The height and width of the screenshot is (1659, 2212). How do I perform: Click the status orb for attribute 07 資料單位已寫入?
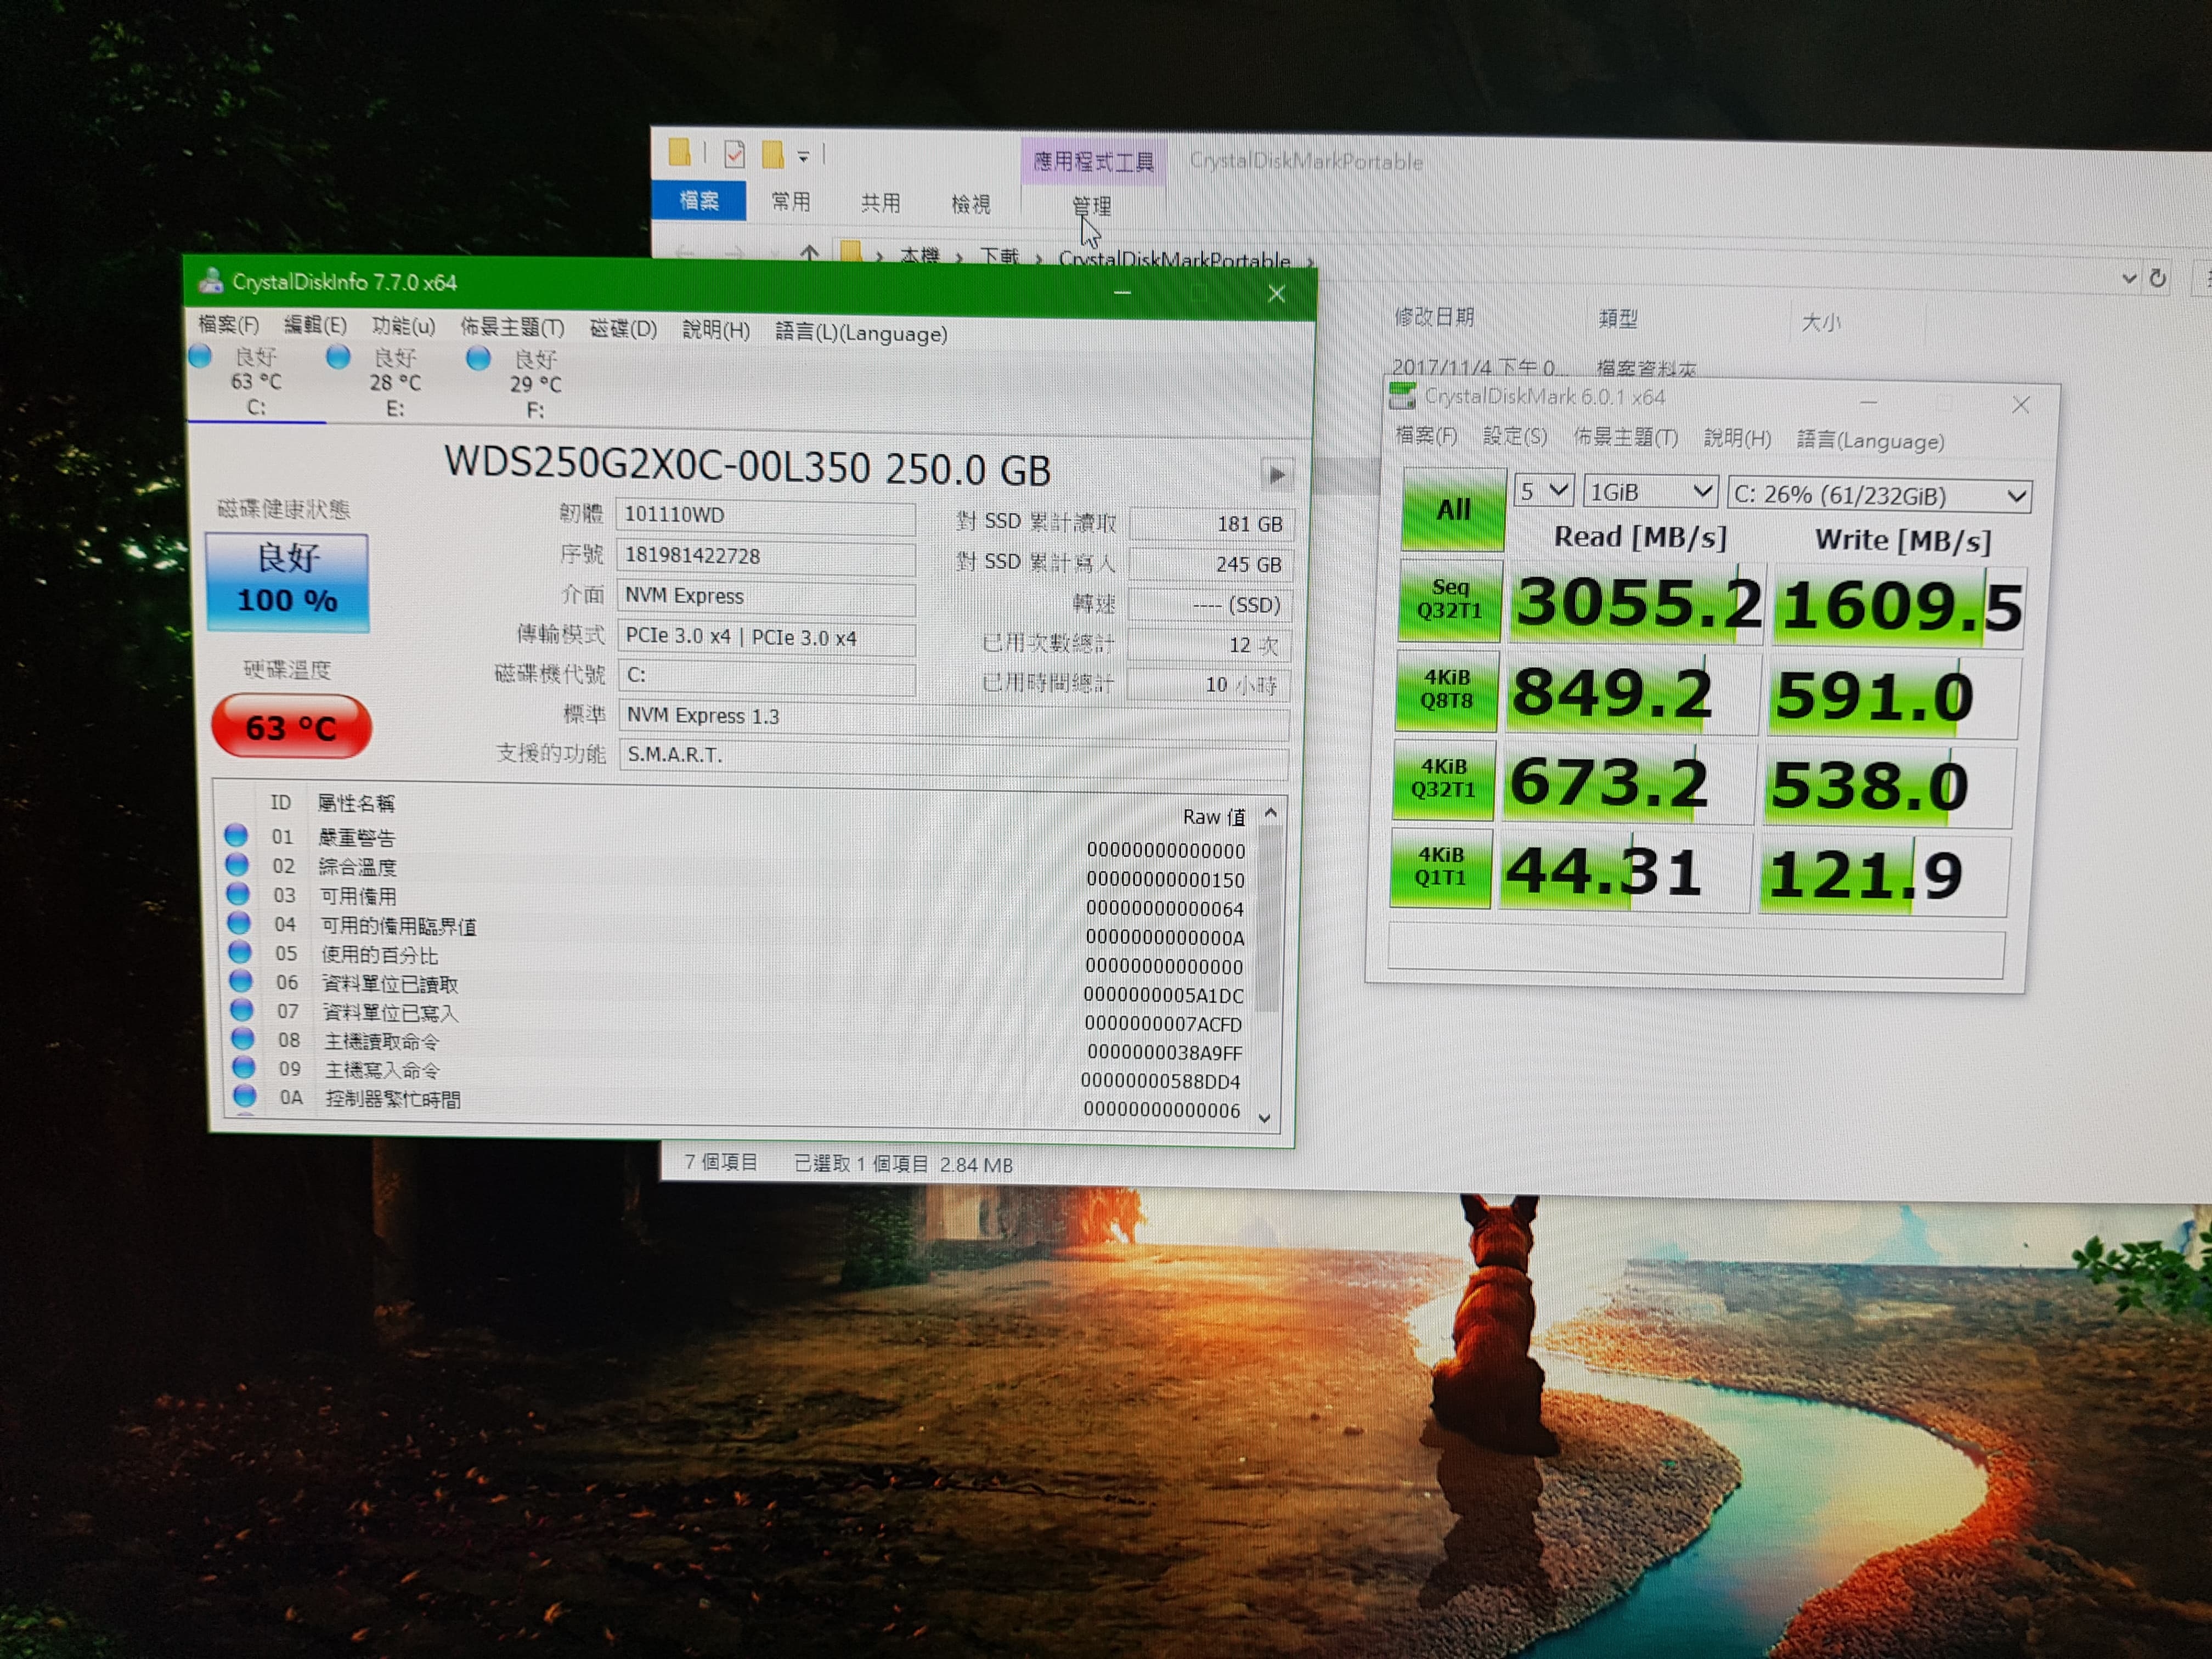point(241,1010)
